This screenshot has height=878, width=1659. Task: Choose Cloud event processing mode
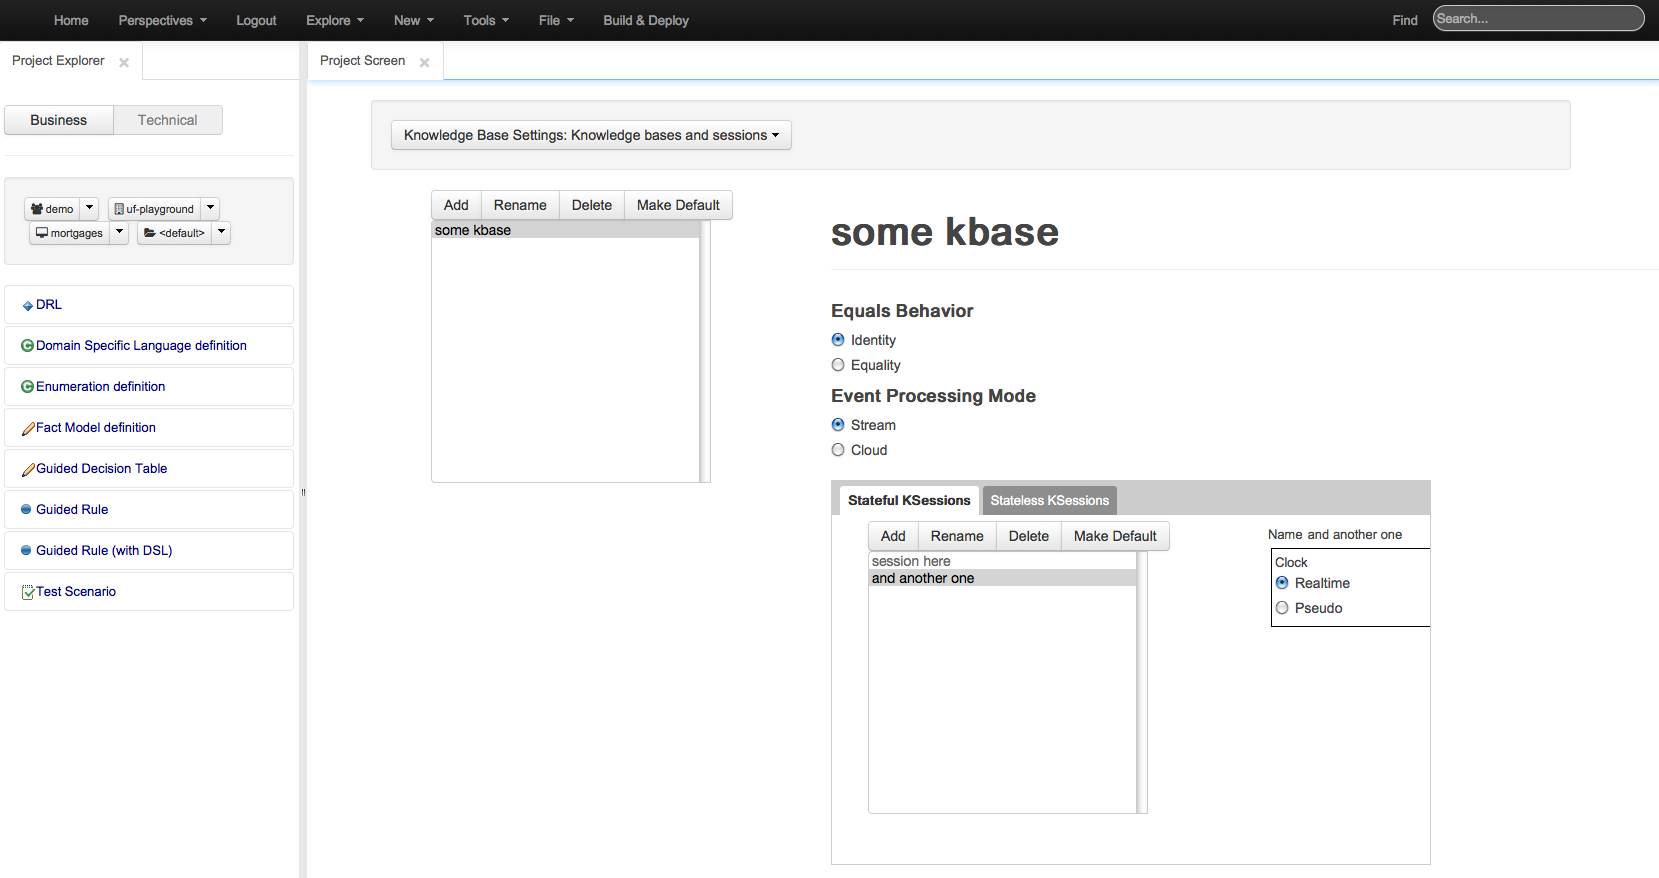[x=838, y=450]
